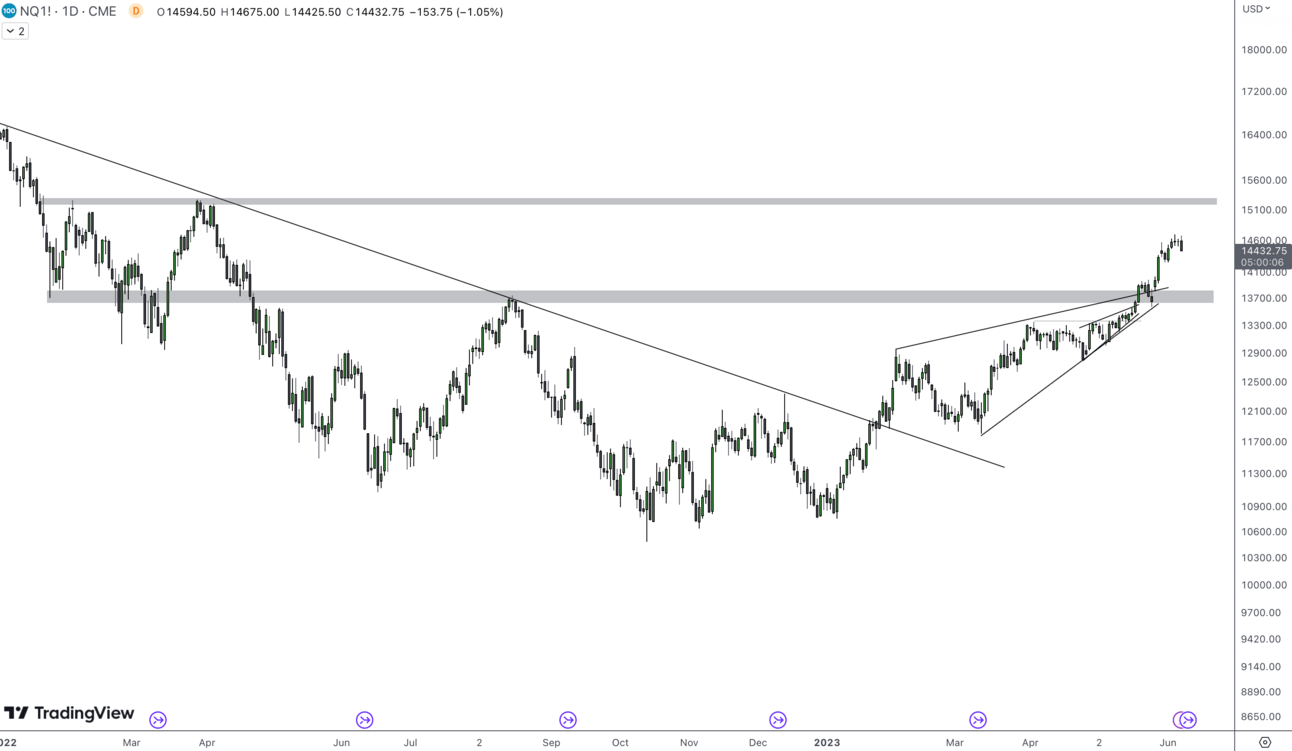Click the NQ1! symbol logo badge
Viewport: 1292px width, 751px height.
(9, 11)
